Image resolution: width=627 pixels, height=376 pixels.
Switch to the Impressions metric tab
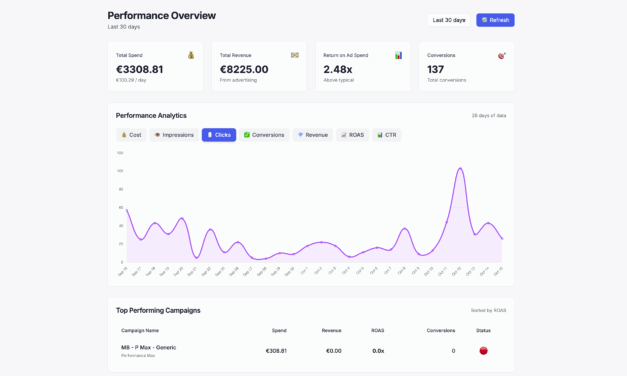point(174,135)
